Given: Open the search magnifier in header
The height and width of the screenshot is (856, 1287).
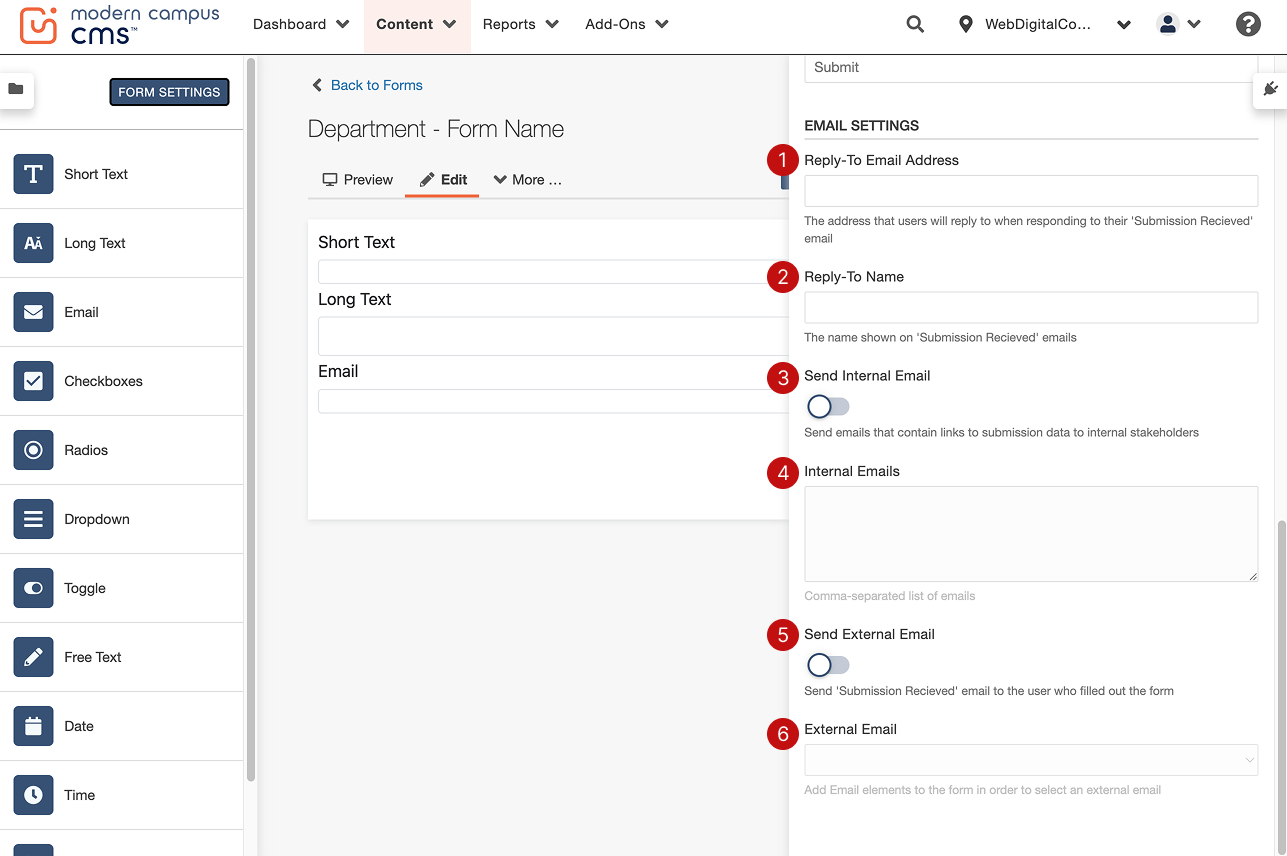Looking at the screenshot, I should (x=915, y=24).
